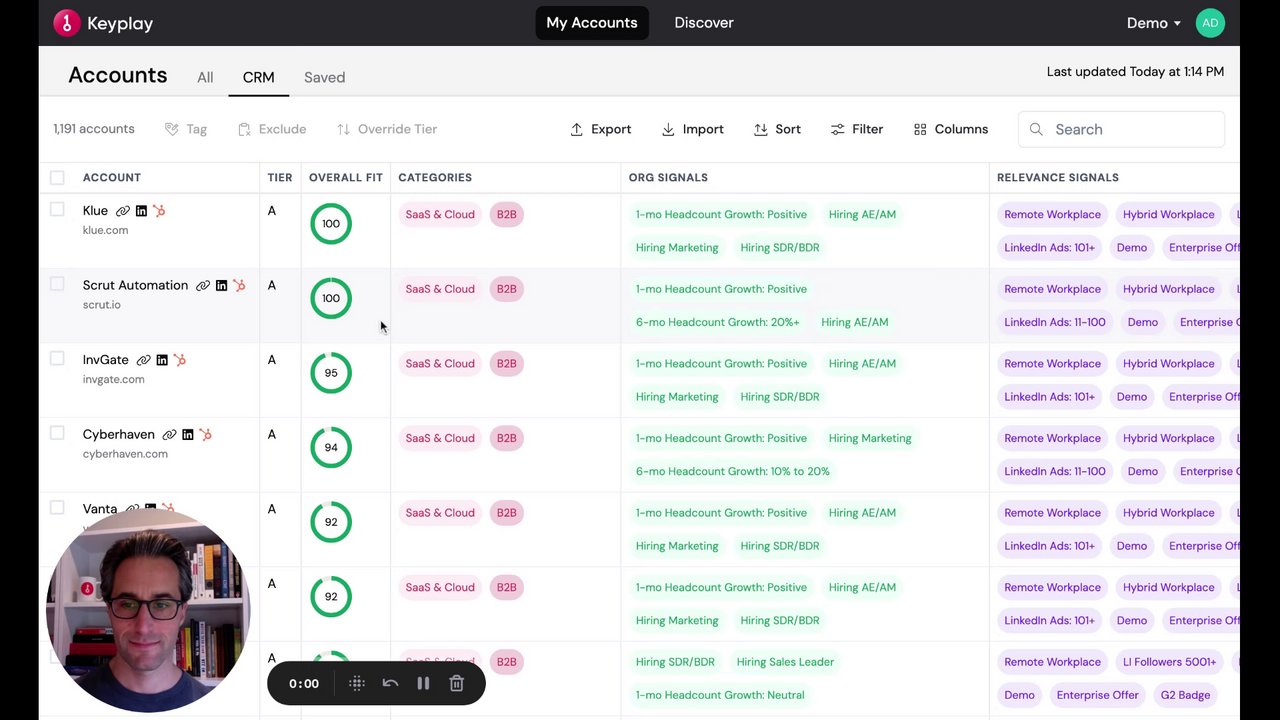Open the Columns chooser
Viewport: 1280px width, 720px height.
pyautogui.click(x=951, y=129)
